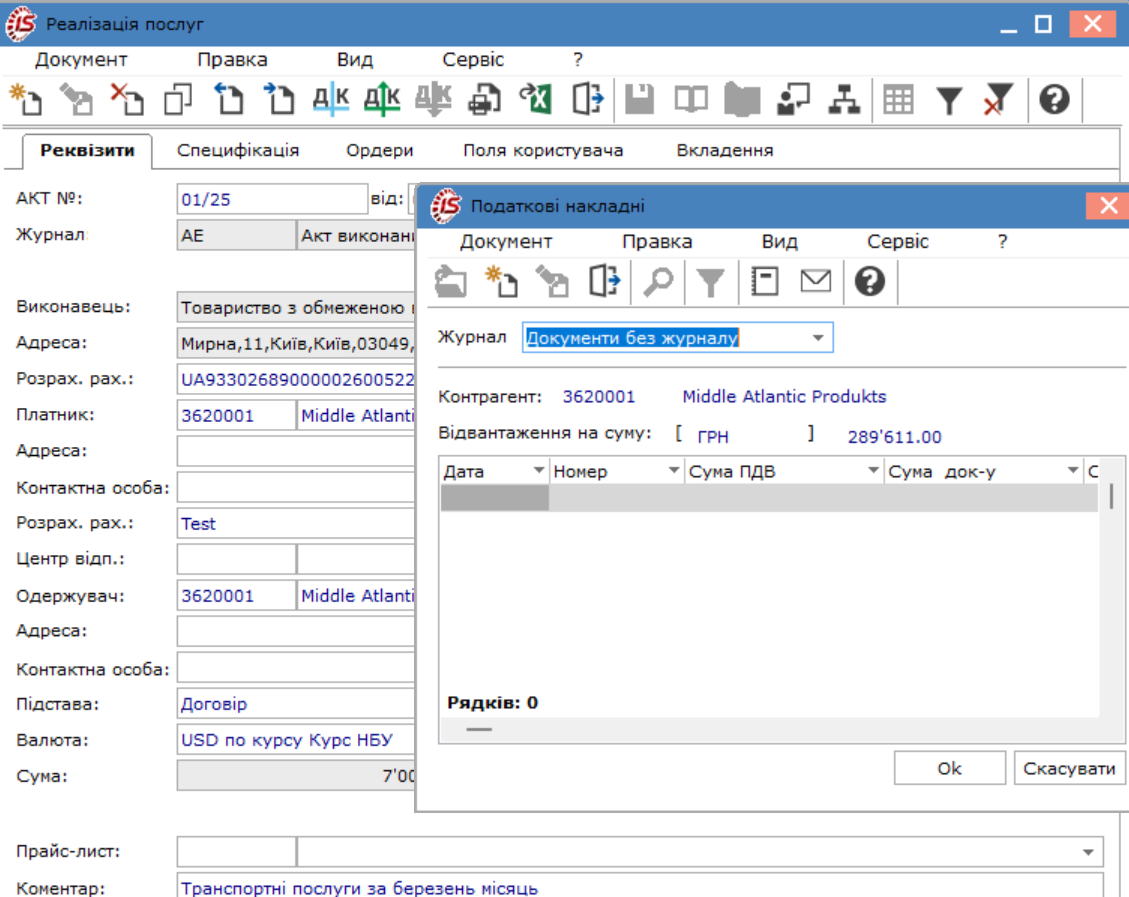The height and width of the screenshot is (897, 1129).
Task: Click the blue ДК postings icon
Action: coord(330,99)
